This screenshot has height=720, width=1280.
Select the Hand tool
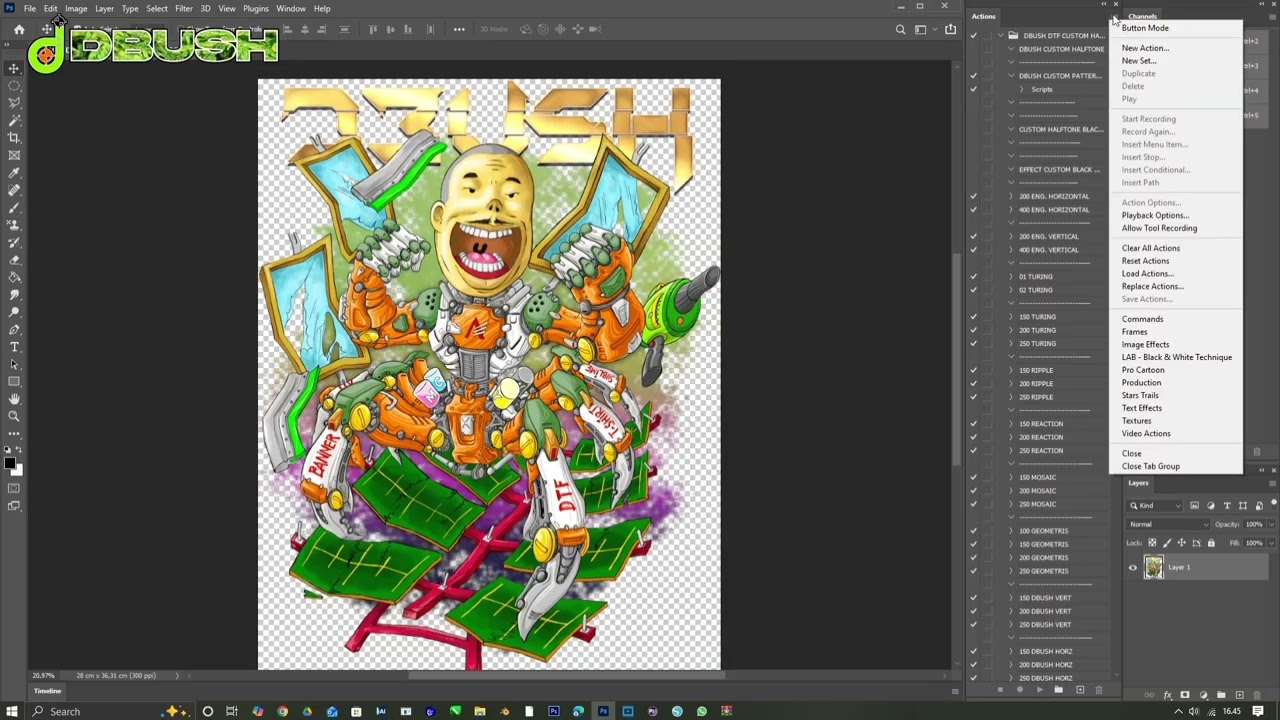point(14,398)
